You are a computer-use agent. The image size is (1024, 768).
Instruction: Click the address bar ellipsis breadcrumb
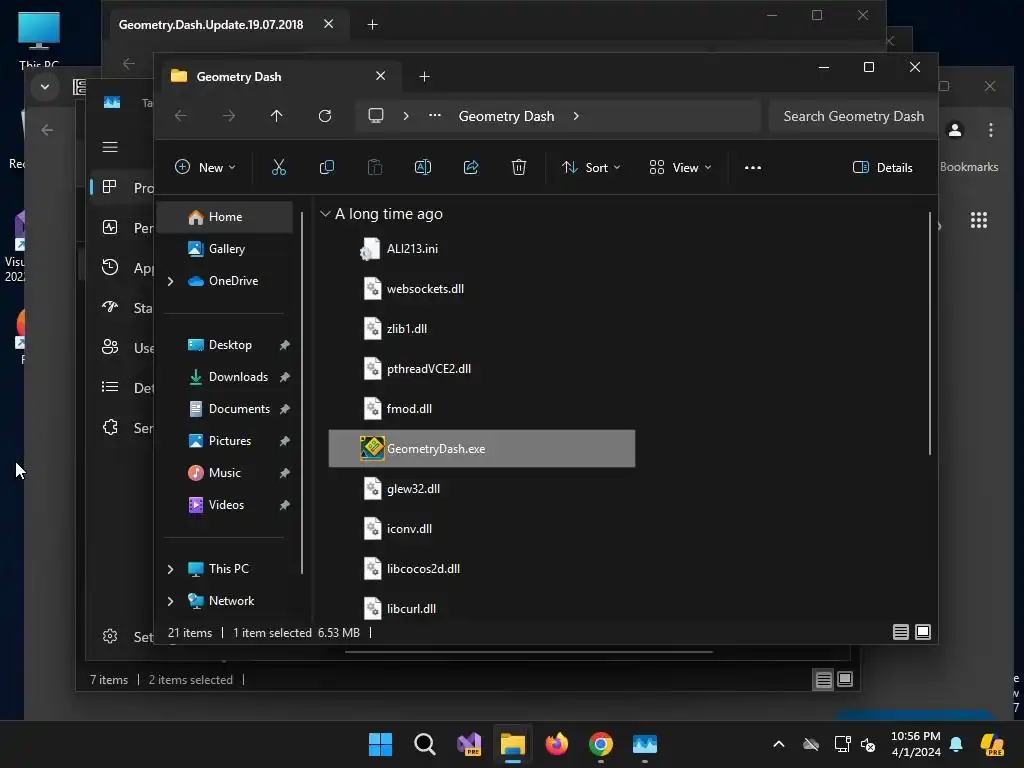[x=435, y=116]
